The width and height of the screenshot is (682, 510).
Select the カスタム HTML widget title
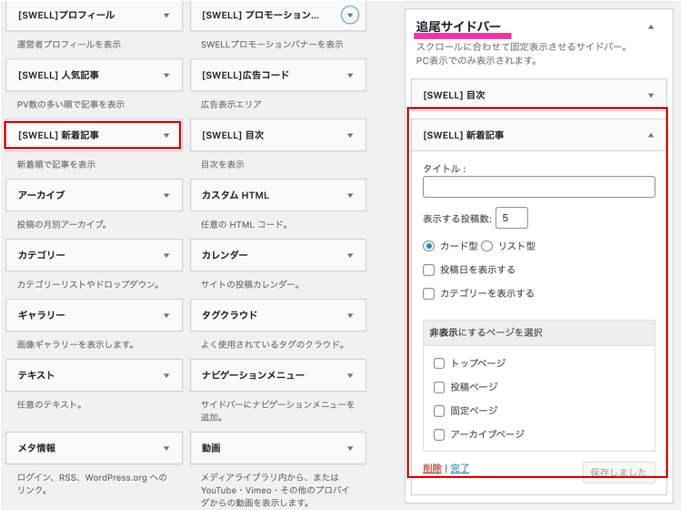[x=235, y=195]
